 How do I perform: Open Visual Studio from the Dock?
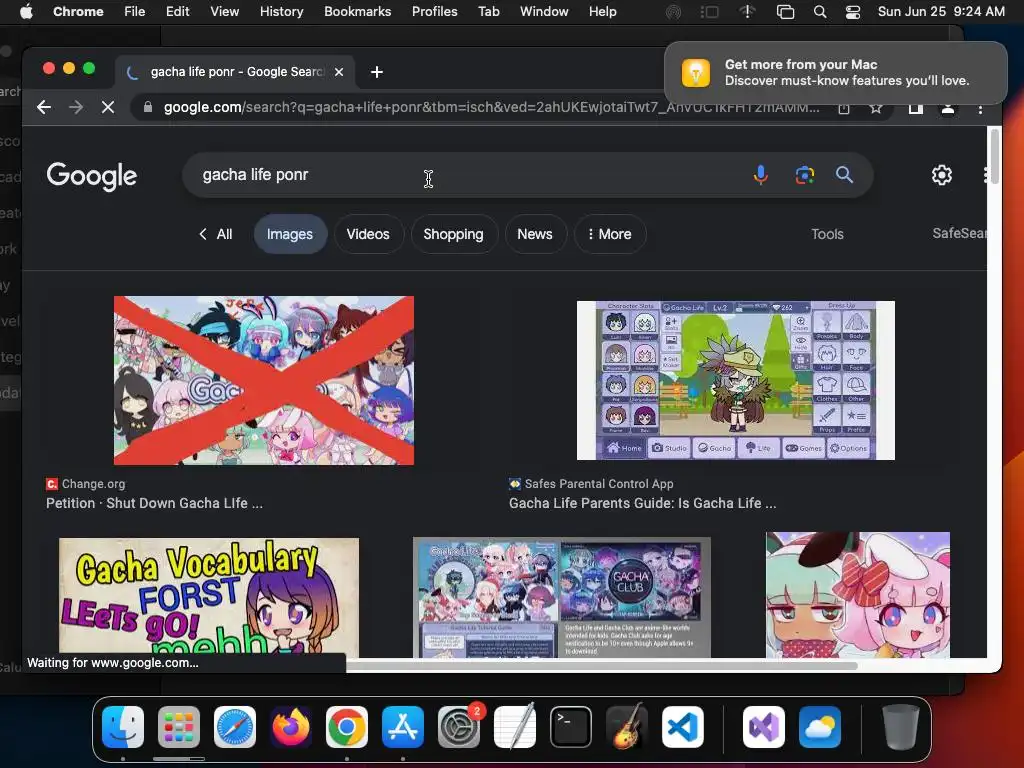[763, 727]
